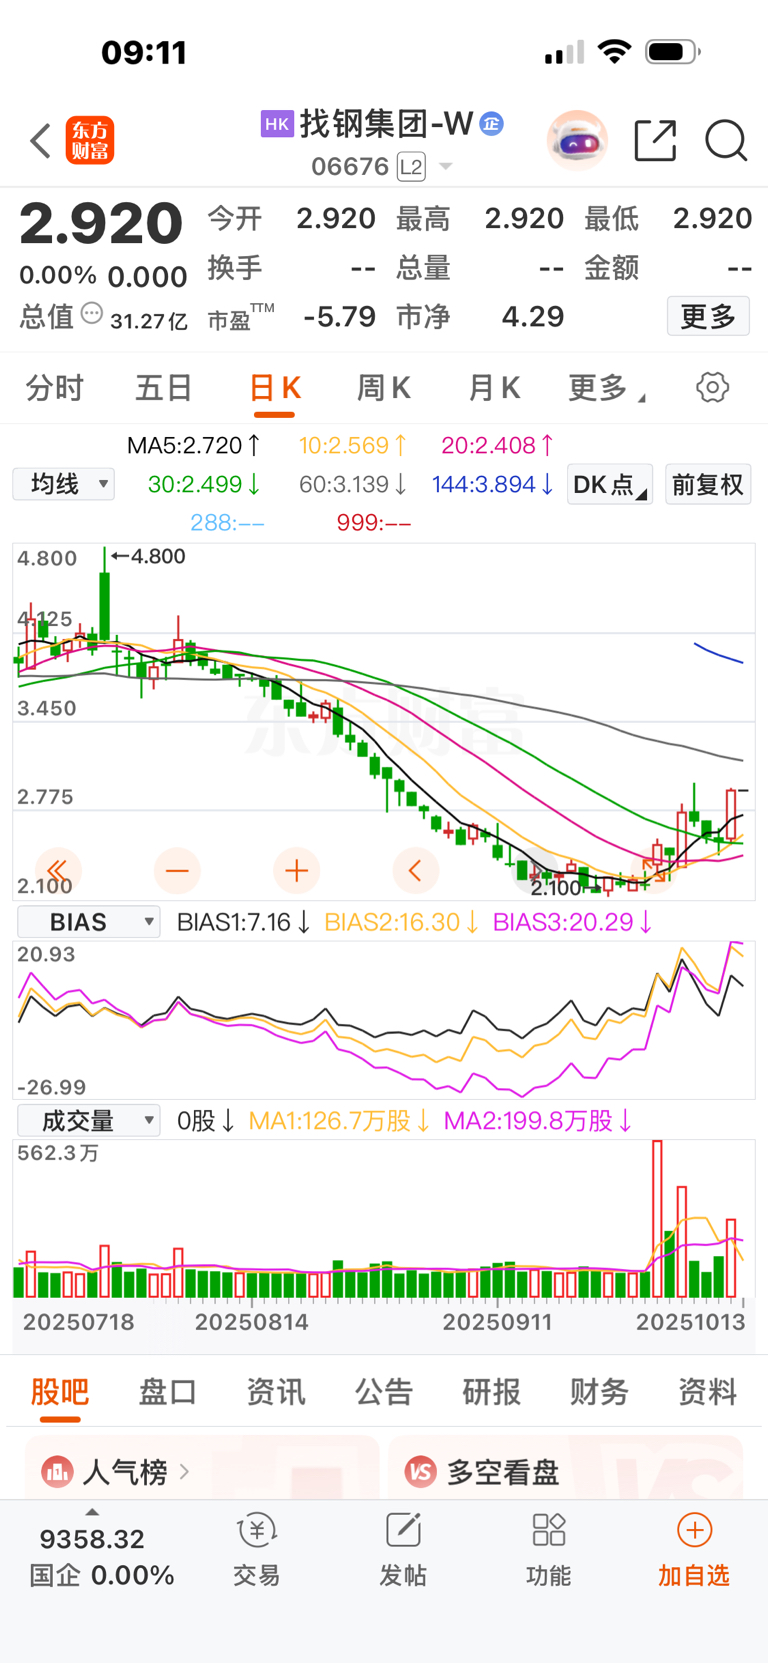Open the search magnifier icon
768x1663 pixels.
click(x=726, y=140)
